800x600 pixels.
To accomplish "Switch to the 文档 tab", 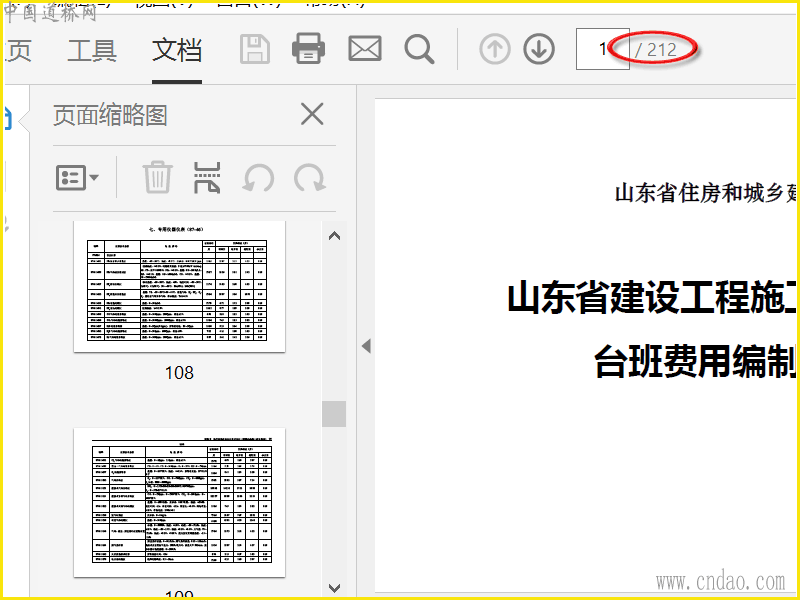I will click(x=177, y=51).
